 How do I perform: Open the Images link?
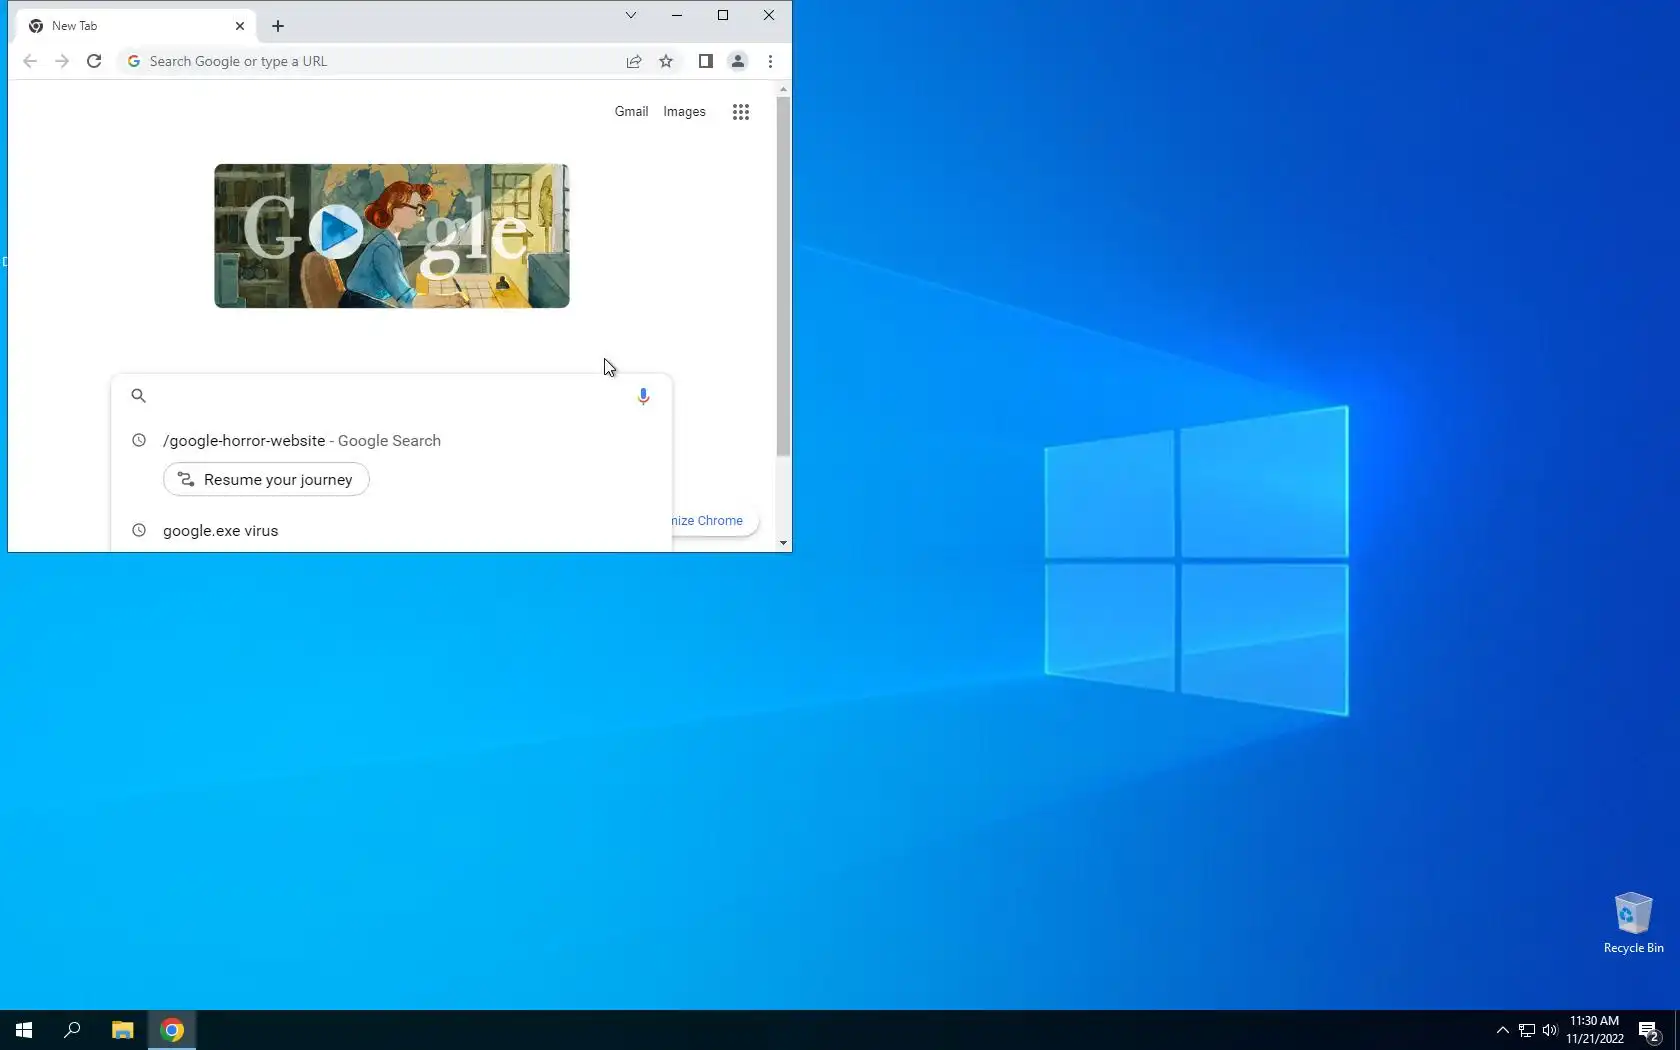click(684, 112)
